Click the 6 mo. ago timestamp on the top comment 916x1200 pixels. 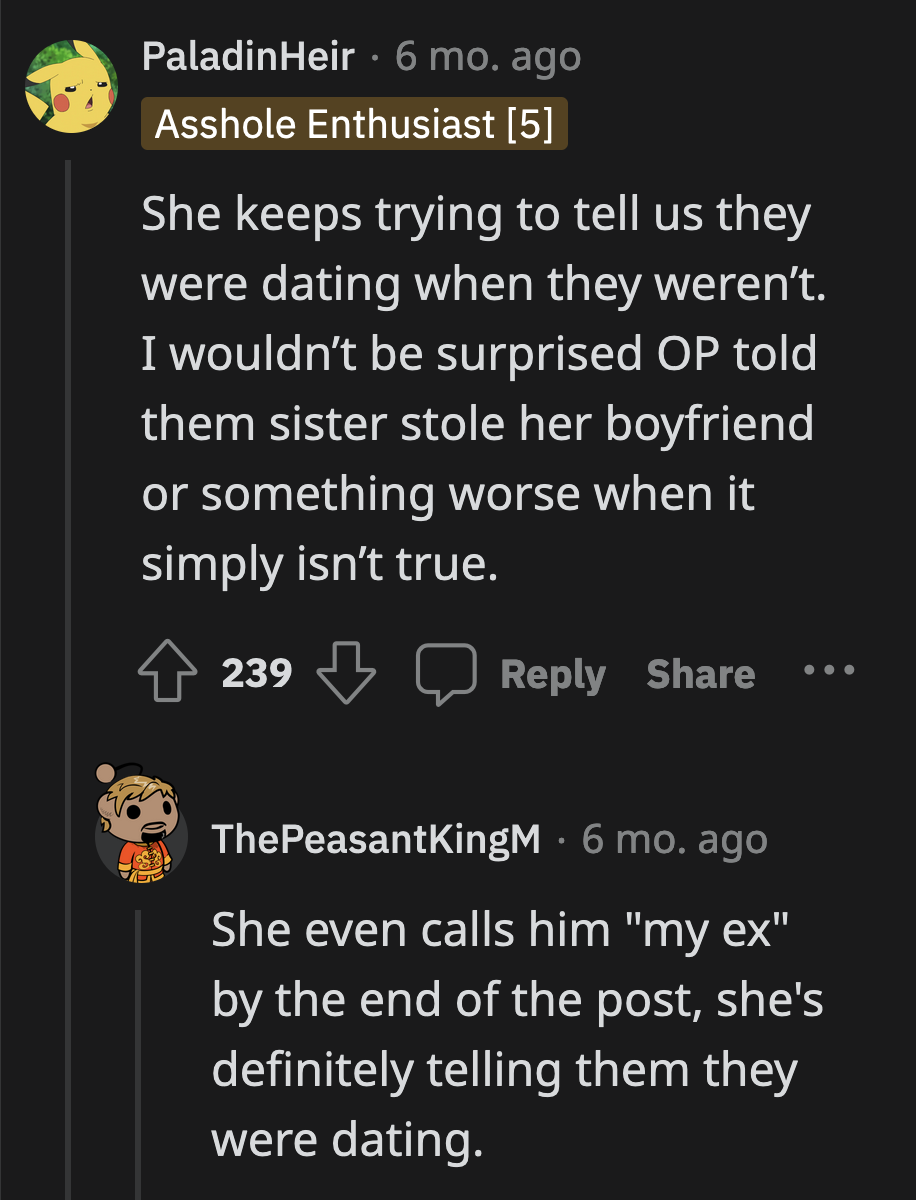pyautogui.click(x=487, y=56)
